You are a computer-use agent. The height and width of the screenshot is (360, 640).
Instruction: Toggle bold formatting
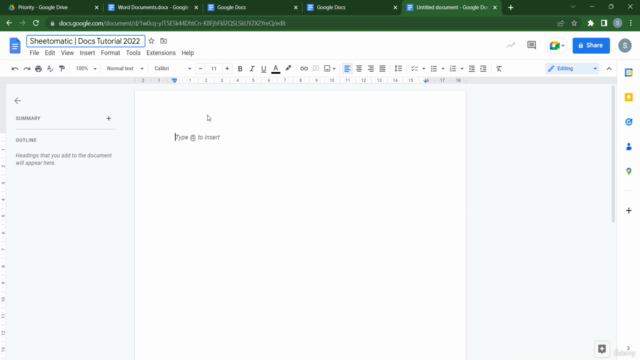pos(240,69)
